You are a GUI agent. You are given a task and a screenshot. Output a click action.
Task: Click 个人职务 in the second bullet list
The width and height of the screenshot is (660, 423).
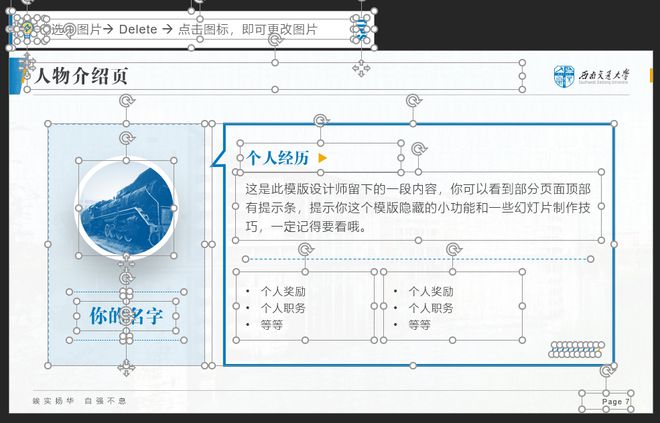(x=431, y=308)
